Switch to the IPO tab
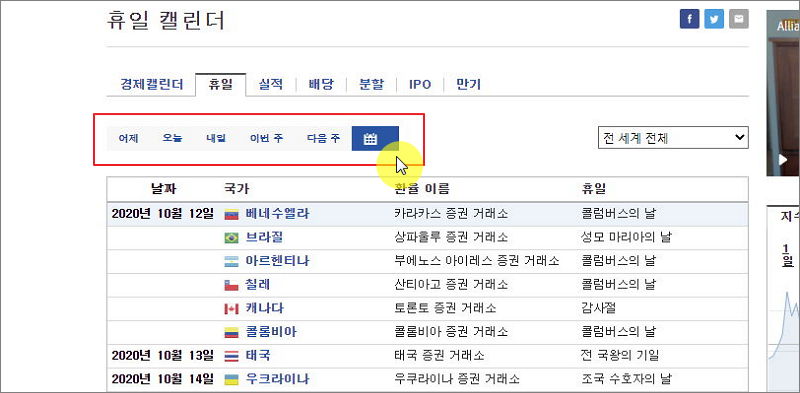 [420, 84]
